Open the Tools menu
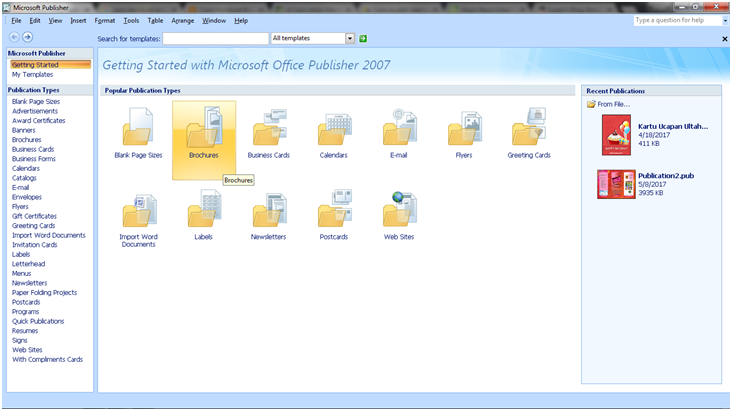This screenshot has width=732, height=411. tap(131, 21)
